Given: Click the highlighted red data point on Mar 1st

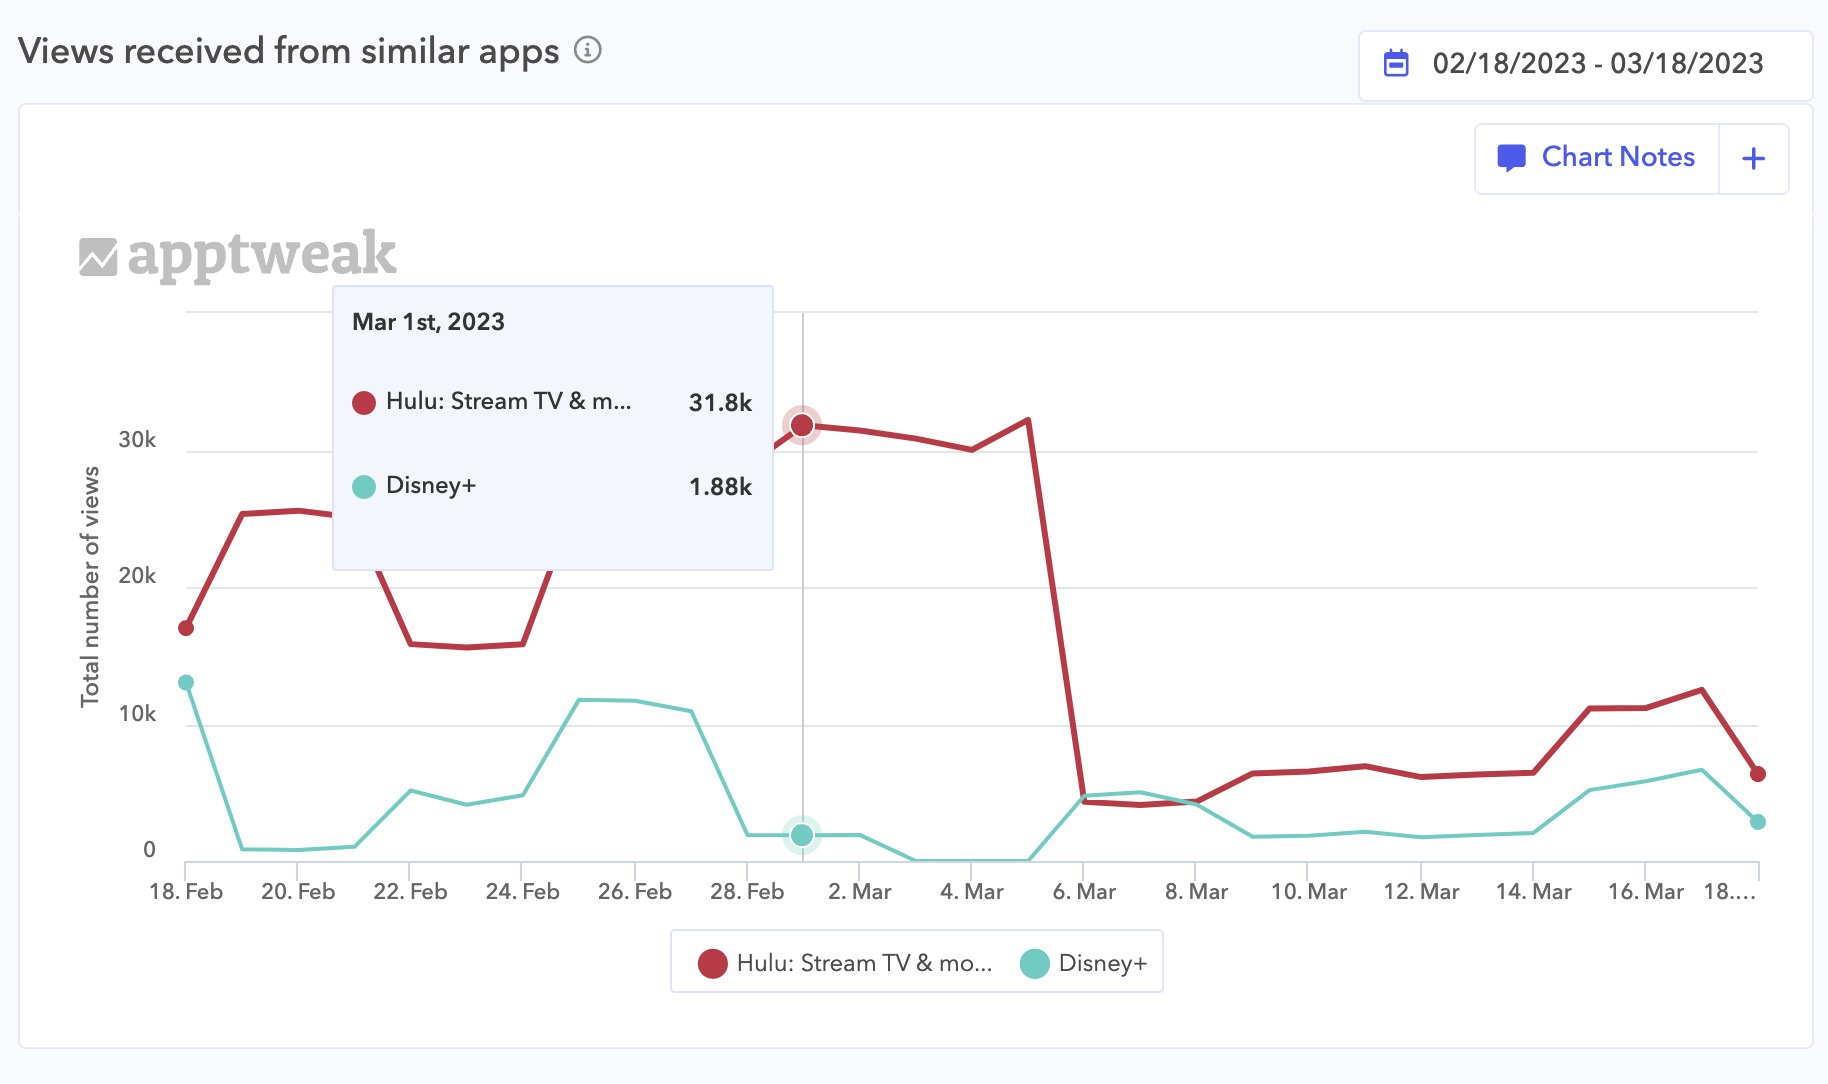Looking at the screenshot, I should coord(802,425).
